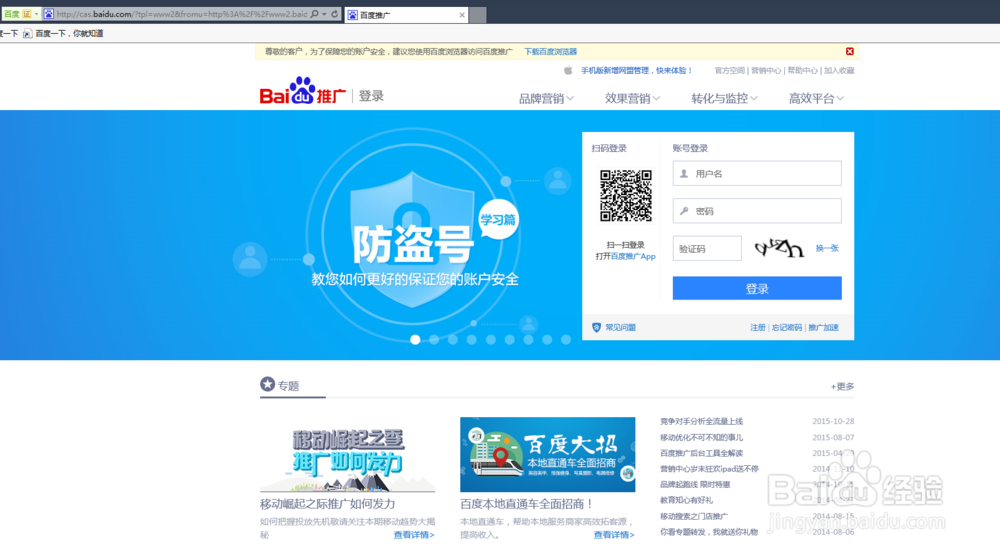1000x556 pixels.
Task: Click the 移动崛起之际推广如何发力 title
Action: [327, 504]
